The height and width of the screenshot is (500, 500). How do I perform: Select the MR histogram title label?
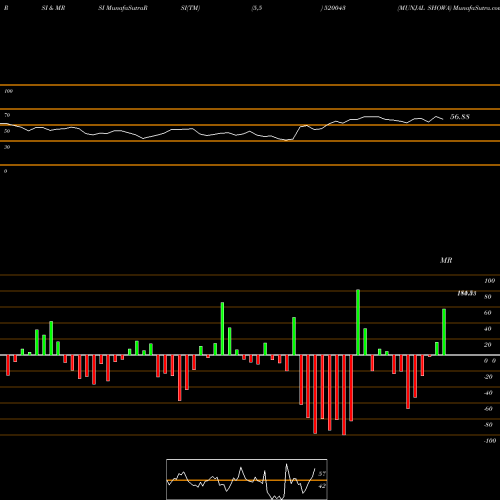coord(446,260)
